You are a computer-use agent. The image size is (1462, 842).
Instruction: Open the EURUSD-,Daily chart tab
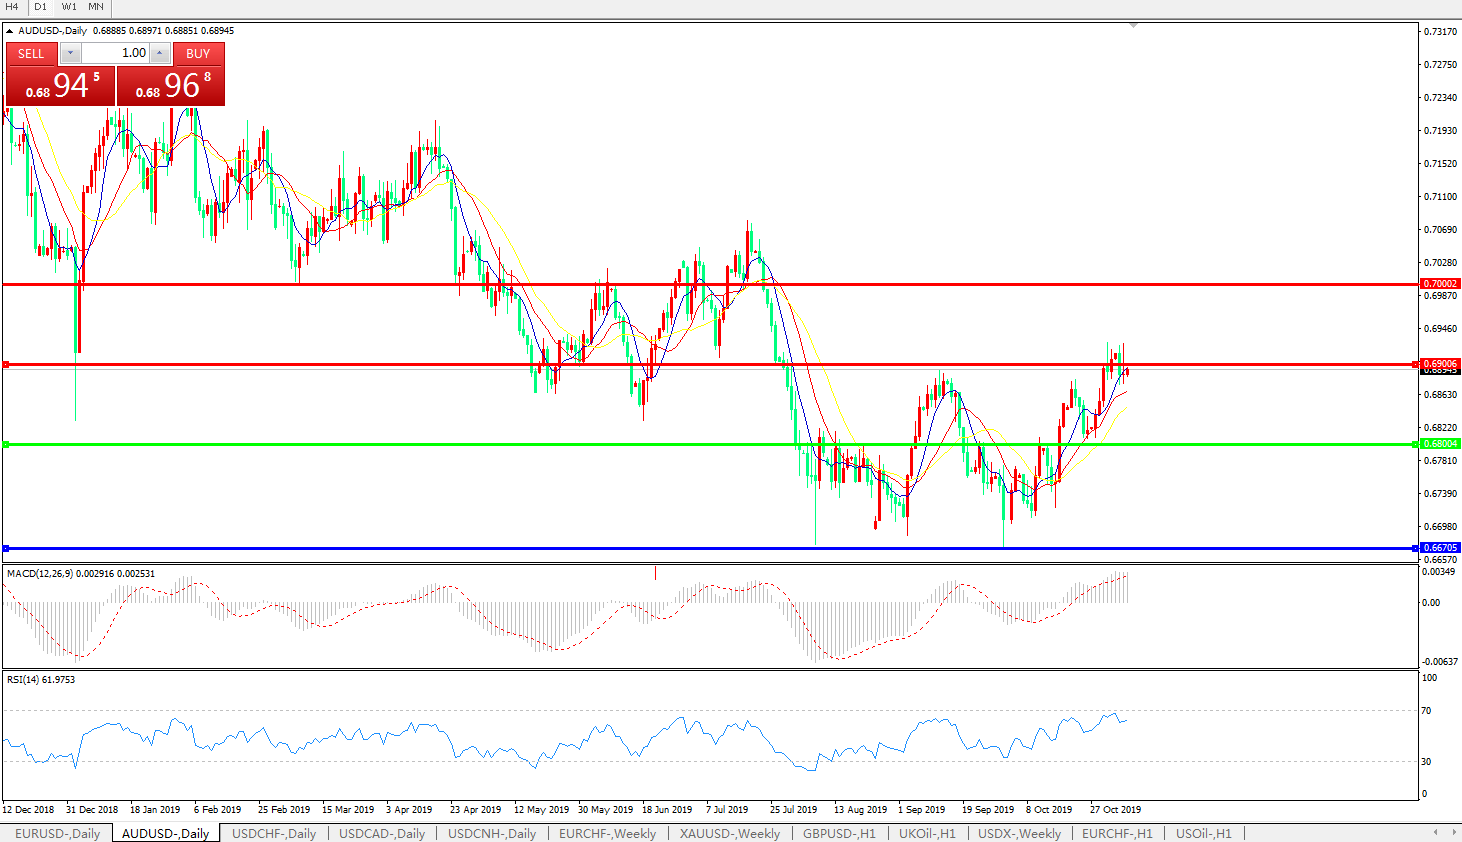[57, 833]
